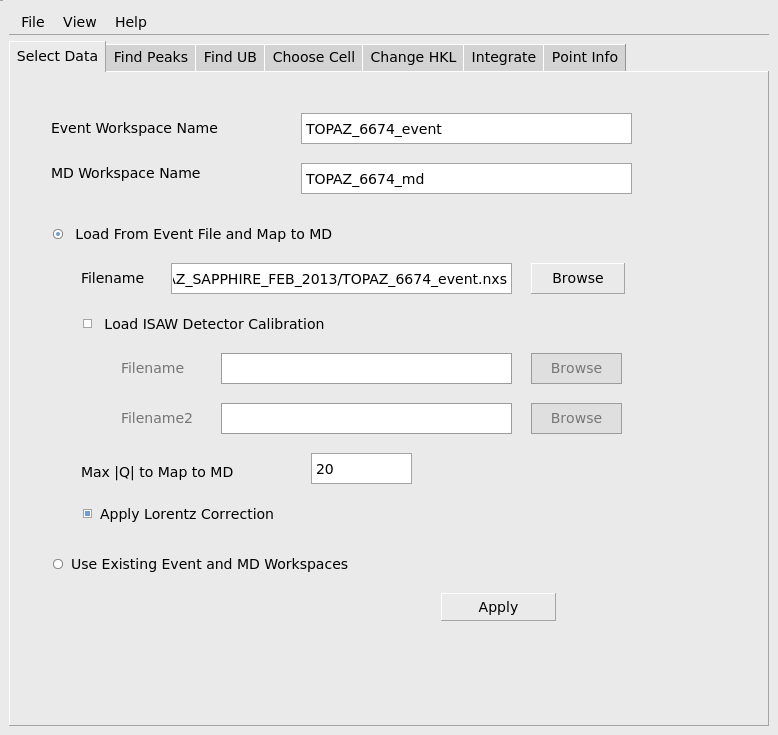Viewport: 778px width, 735px height.
Task: Click the Max |Q| to Map field
Action: click(x=361, y=469)
